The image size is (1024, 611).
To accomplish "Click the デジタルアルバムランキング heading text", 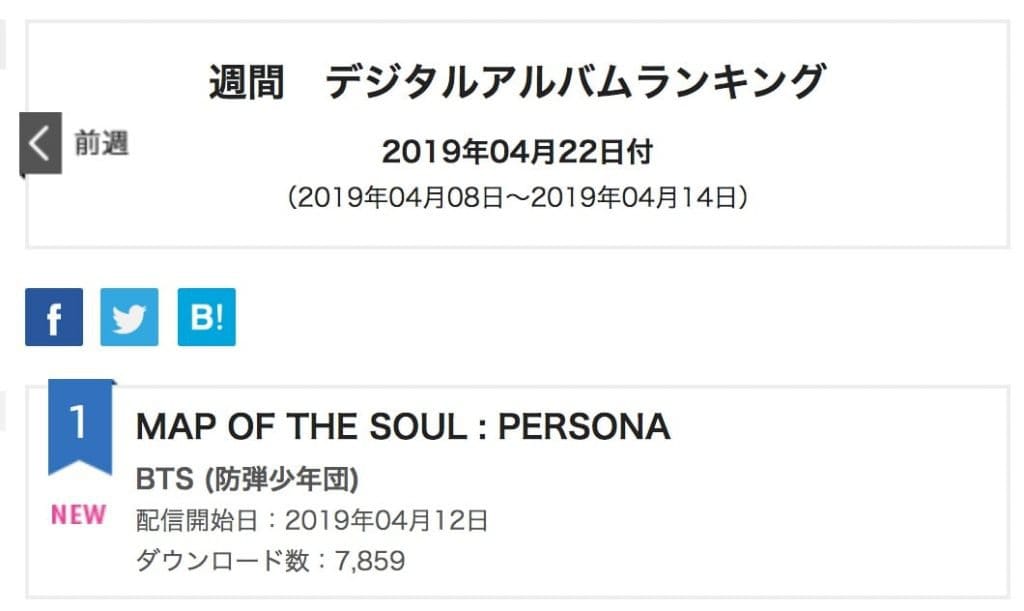I will (576, 82).
